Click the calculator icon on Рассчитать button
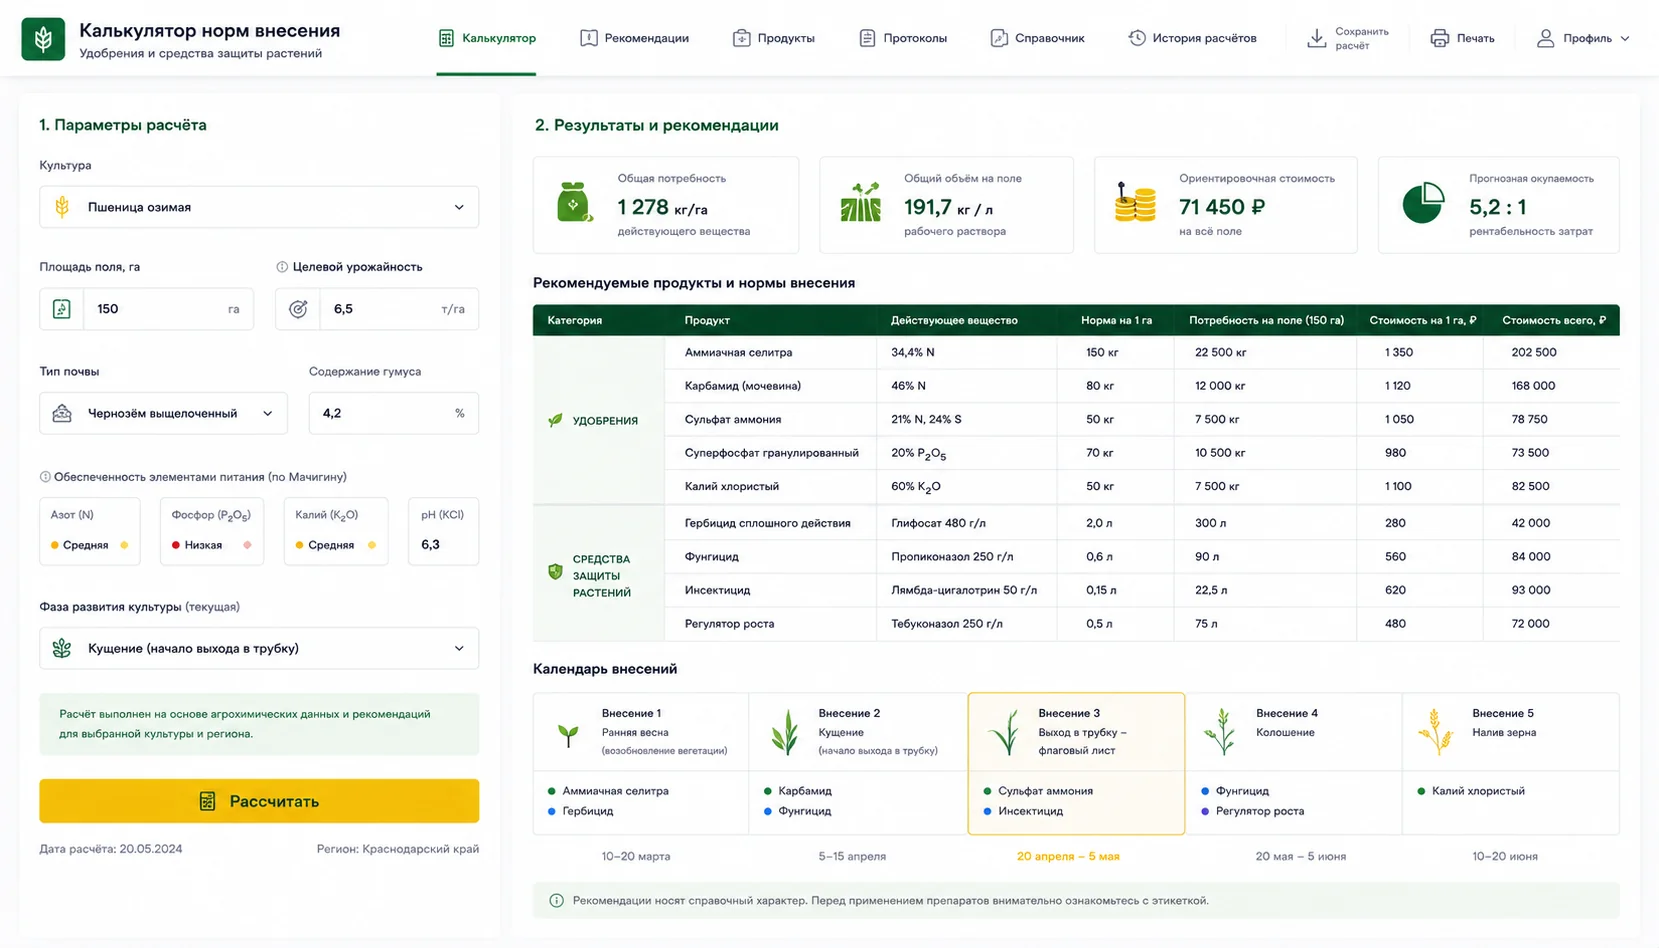This screenshot has width=1659, height=948. [207, 801]
